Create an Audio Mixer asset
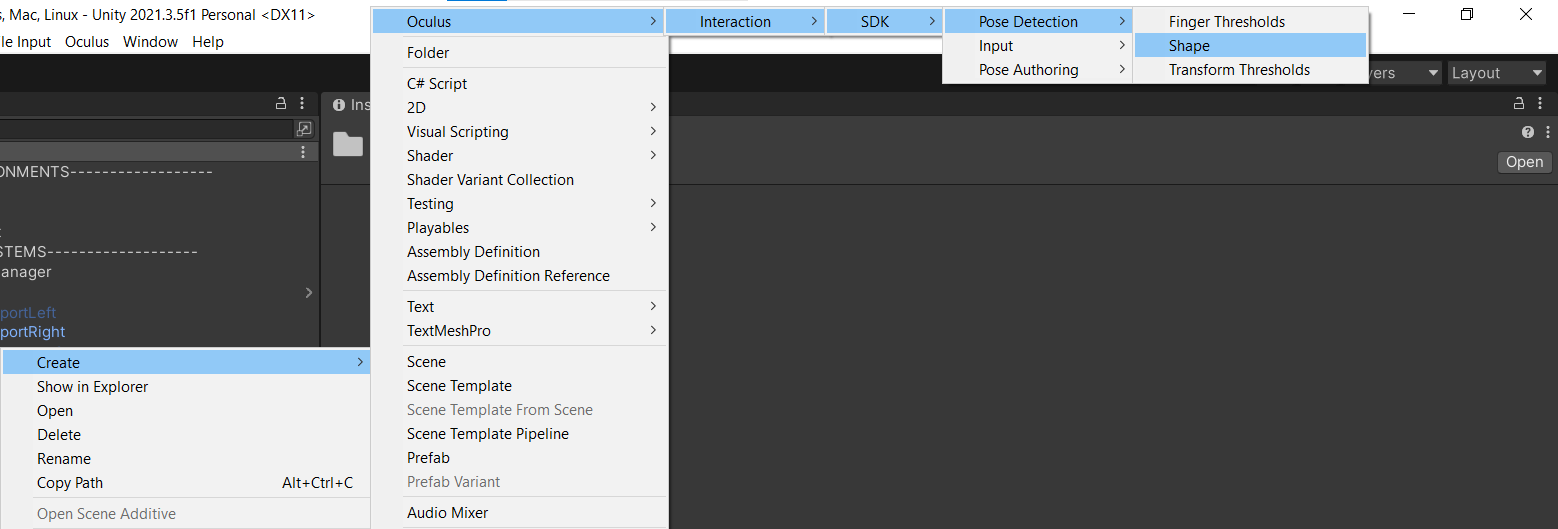 (x=518, y=513)
